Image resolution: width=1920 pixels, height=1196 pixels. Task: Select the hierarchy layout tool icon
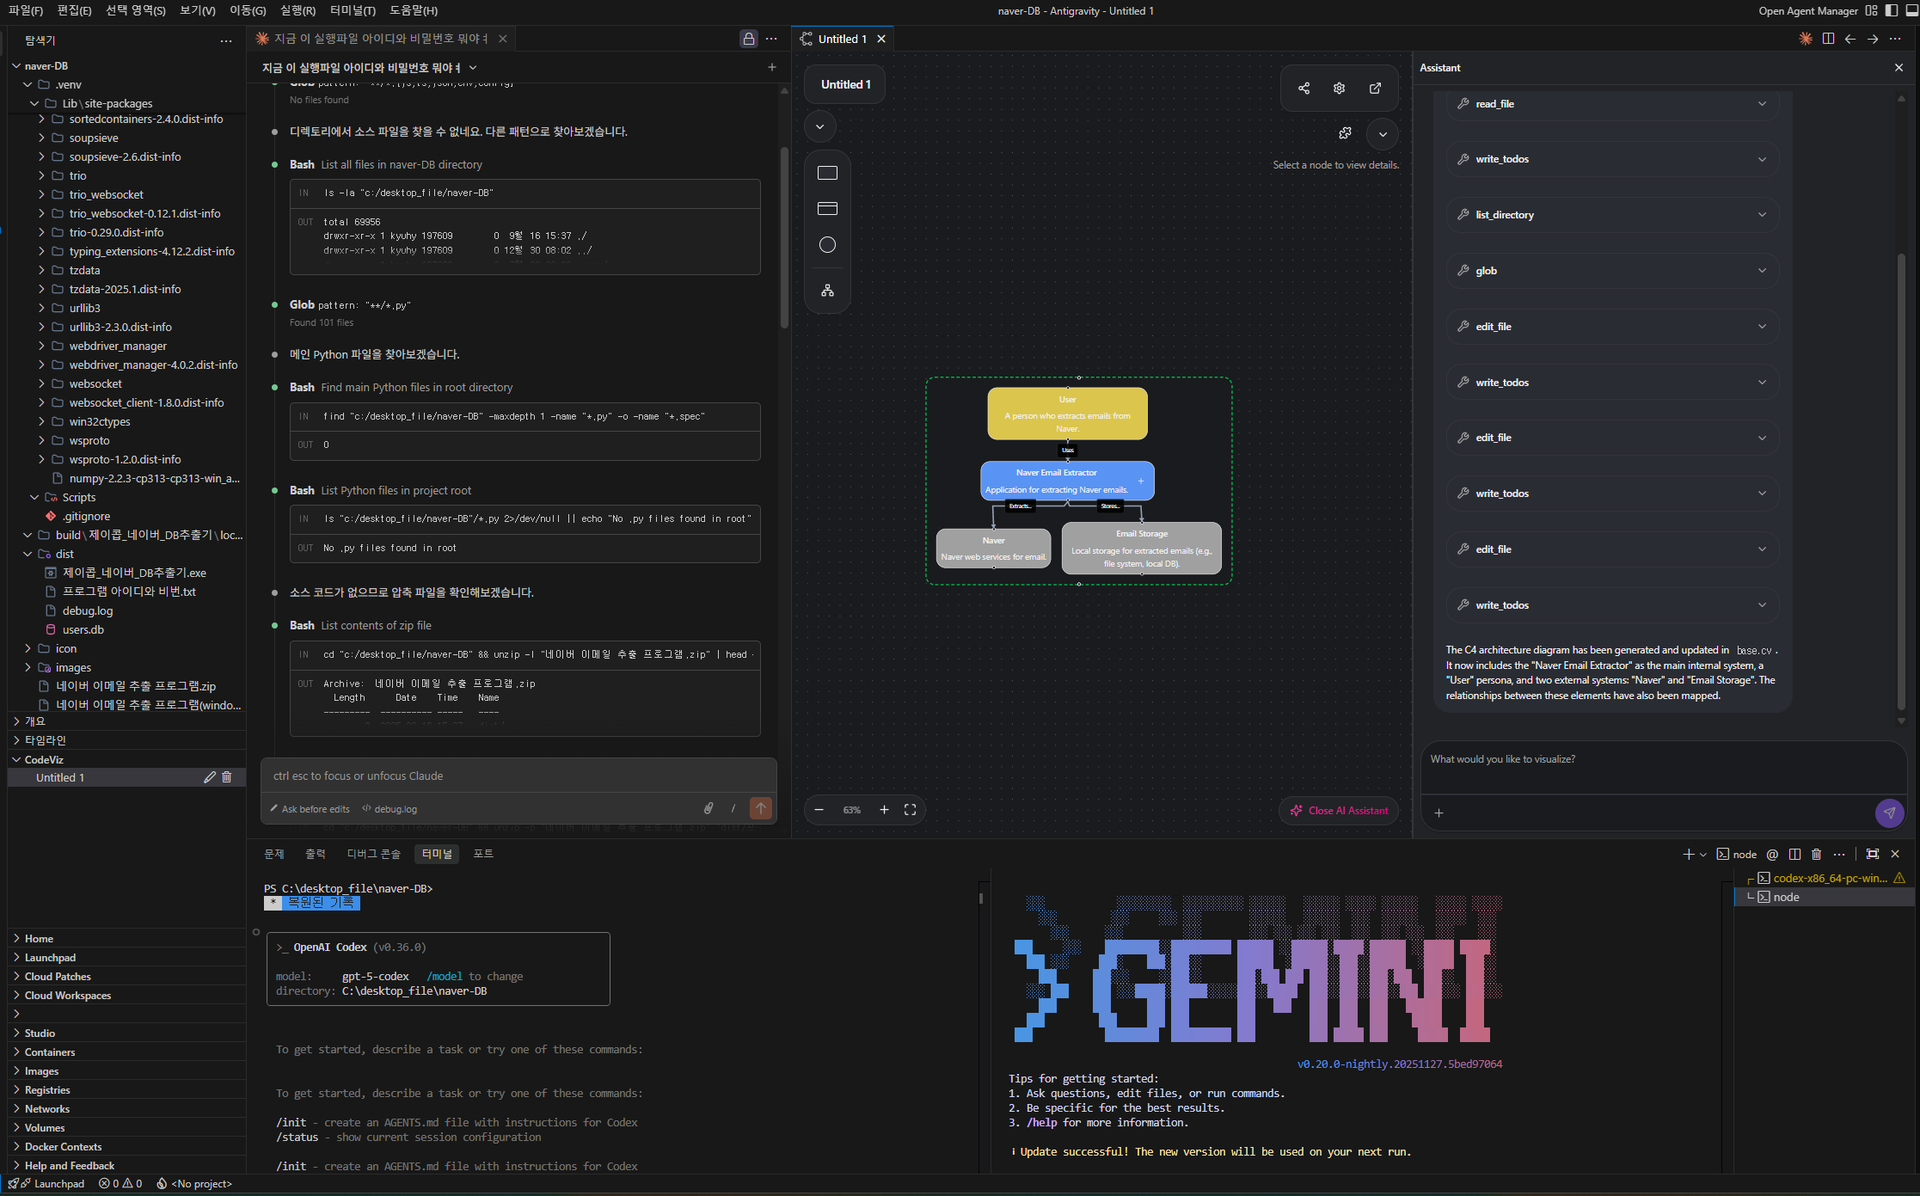pos(827,291)
